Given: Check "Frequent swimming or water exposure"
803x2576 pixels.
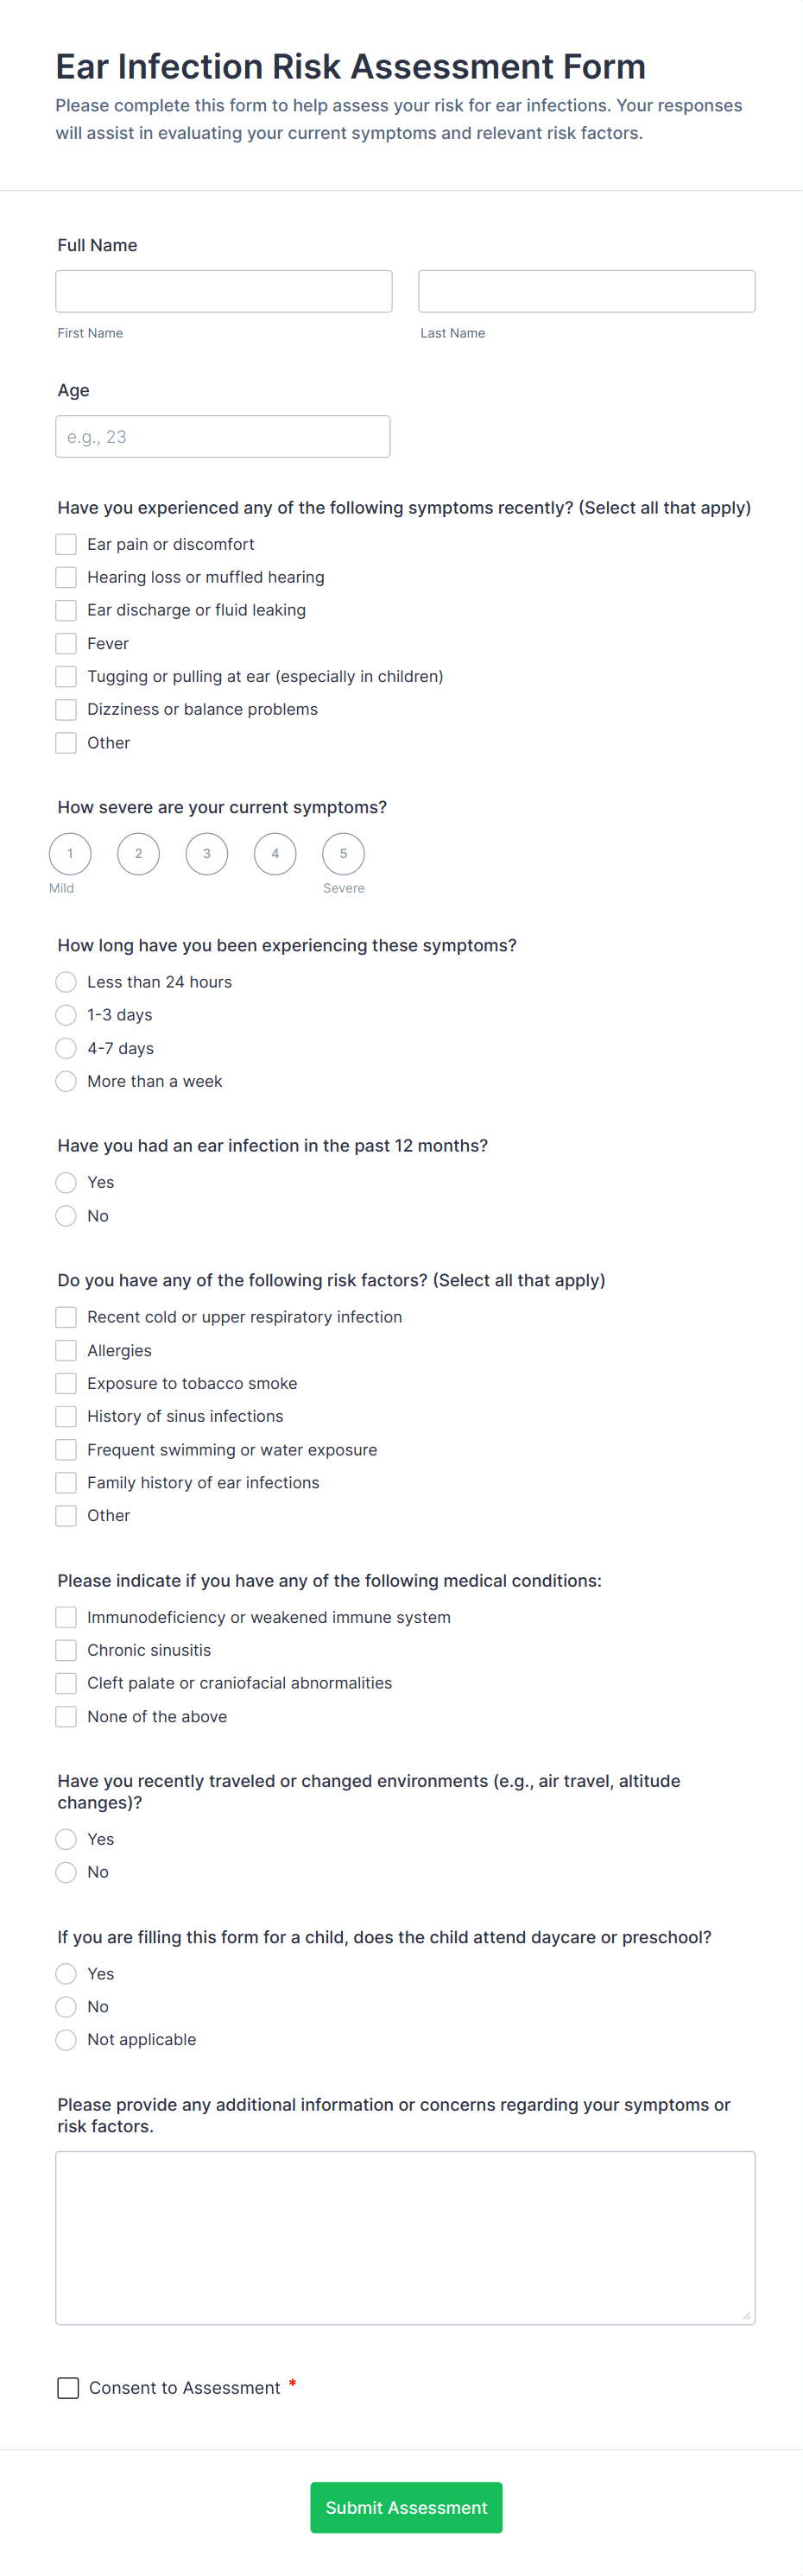Looking at the screenshot, I should pos(66,1449).
